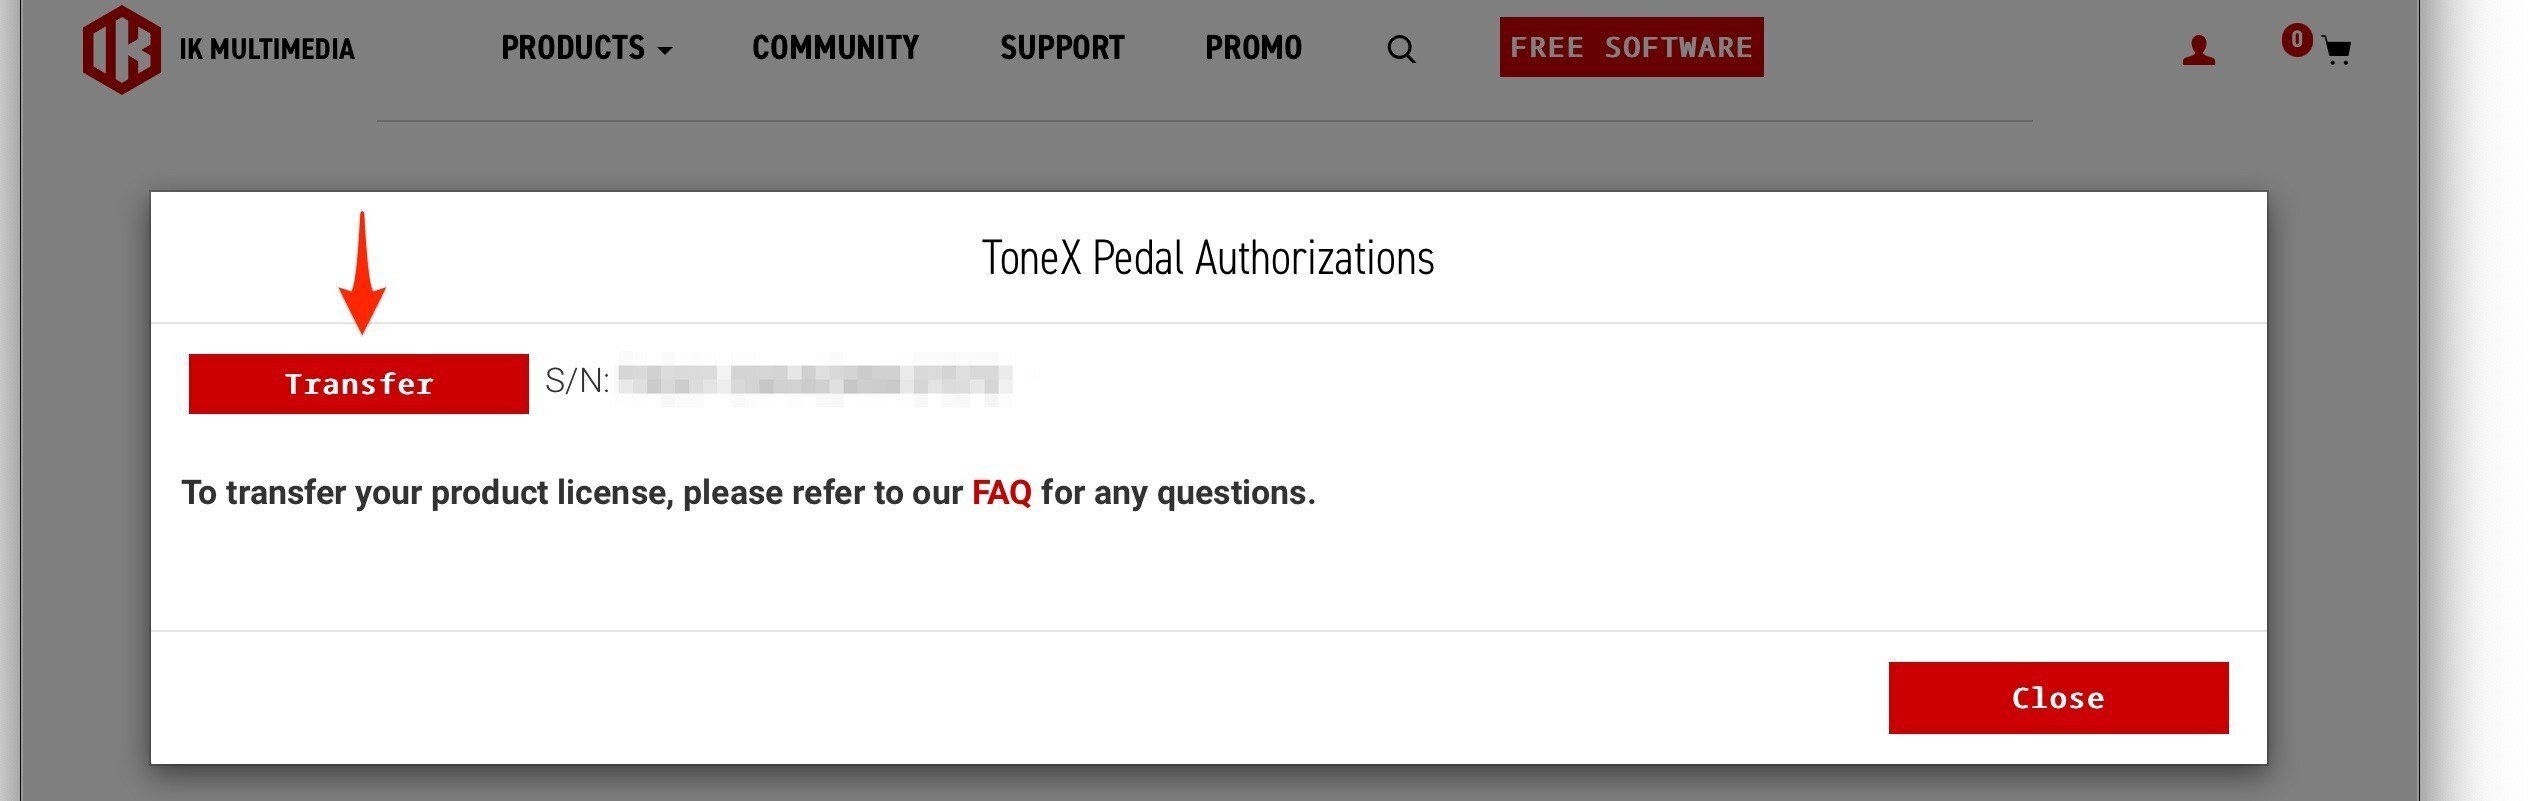Image resolution: width=2531 pixels, height=801 pixels.
Task: Click the S/N: label
Action: click(577, 381)
